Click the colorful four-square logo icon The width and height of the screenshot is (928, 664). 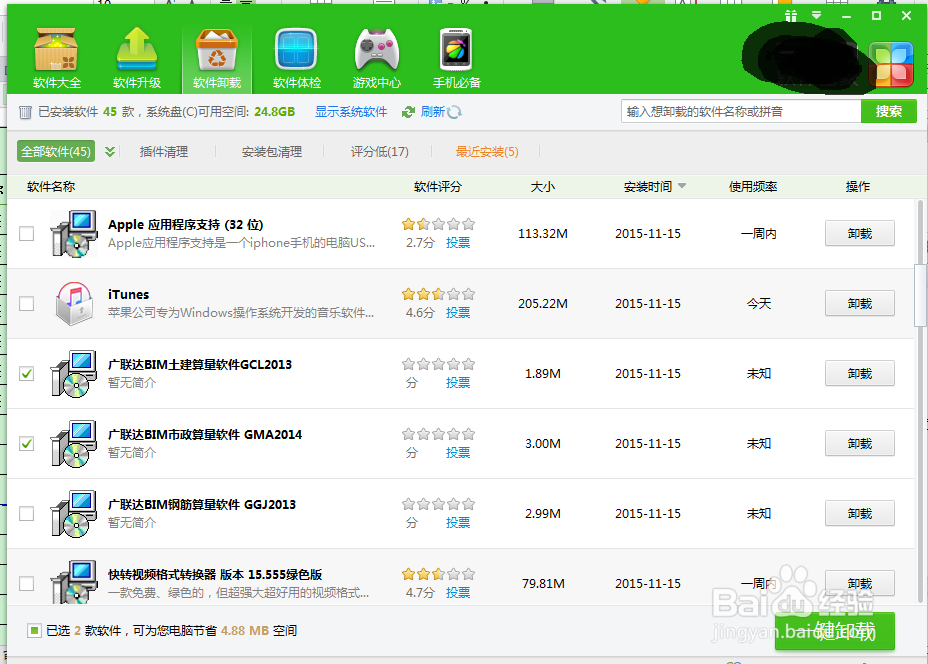point(891,64)
